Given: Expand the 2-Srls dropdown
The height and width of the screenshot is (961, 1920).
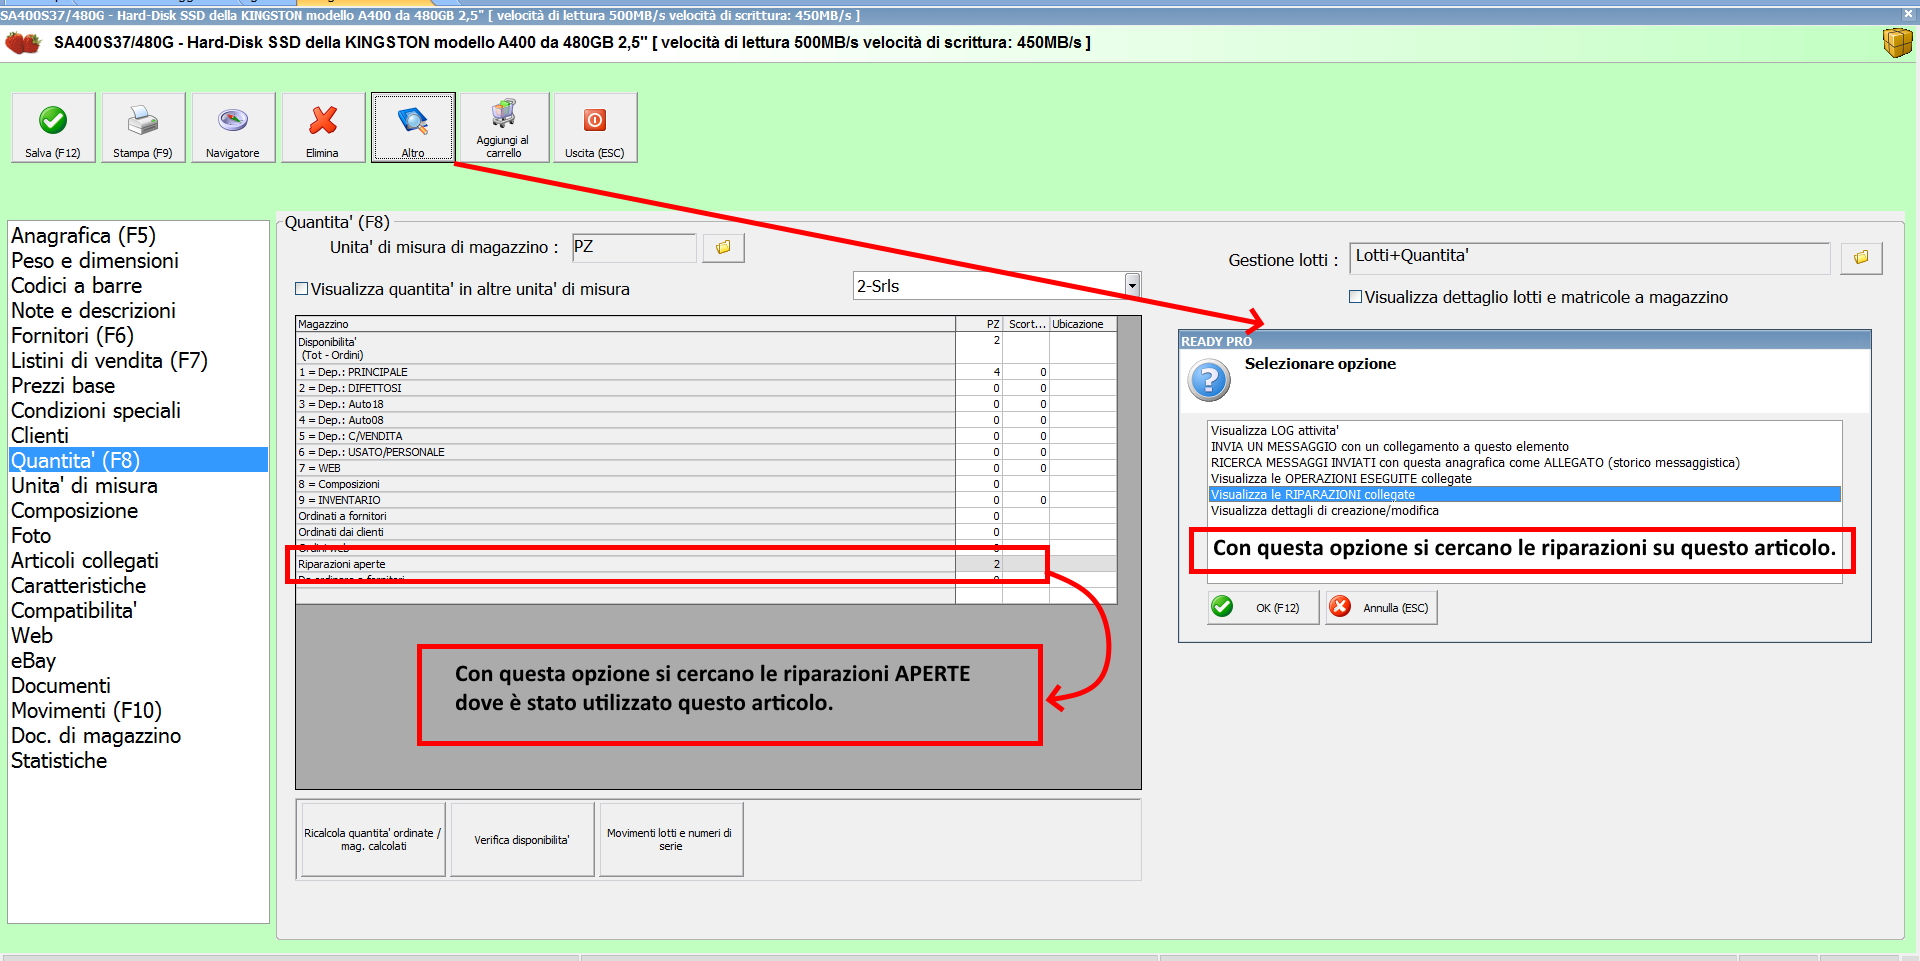Looking at the screenshot, I should tap(1132, 286).
